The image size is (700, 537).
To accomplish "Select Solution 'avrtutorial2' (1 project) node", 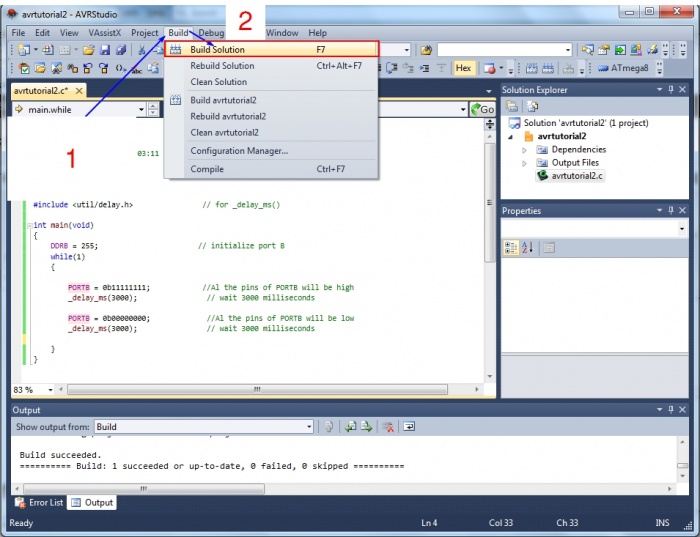I will [579, 123].
